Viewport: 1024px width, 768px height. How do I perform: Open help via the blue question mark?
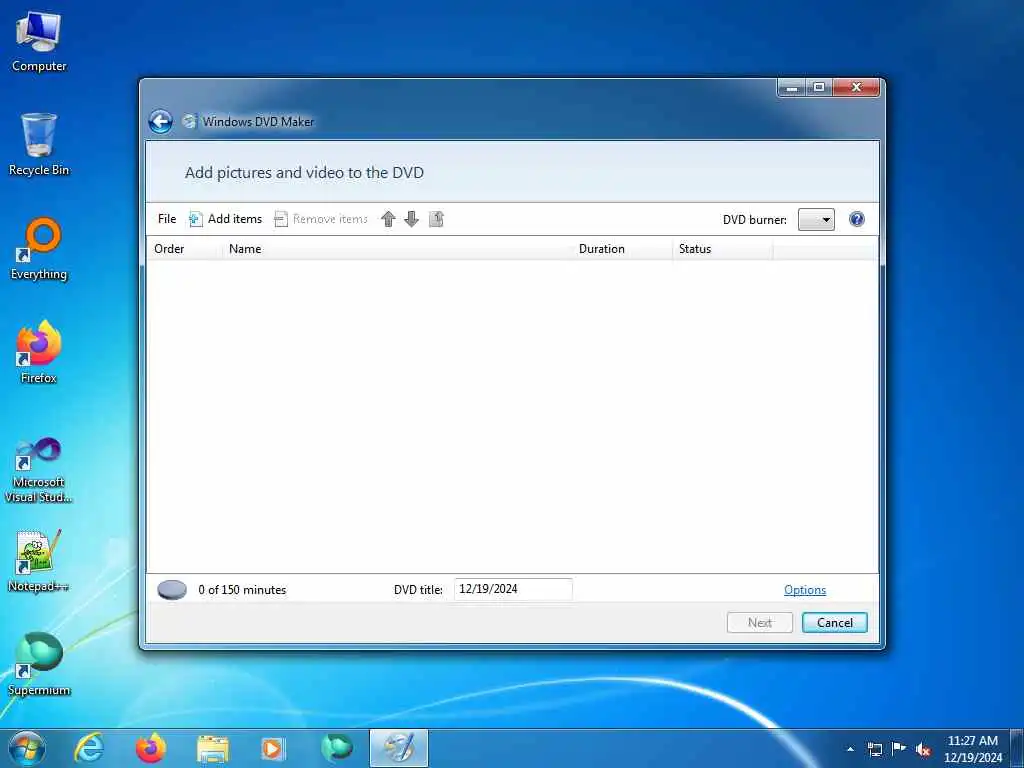coord(857,219)
